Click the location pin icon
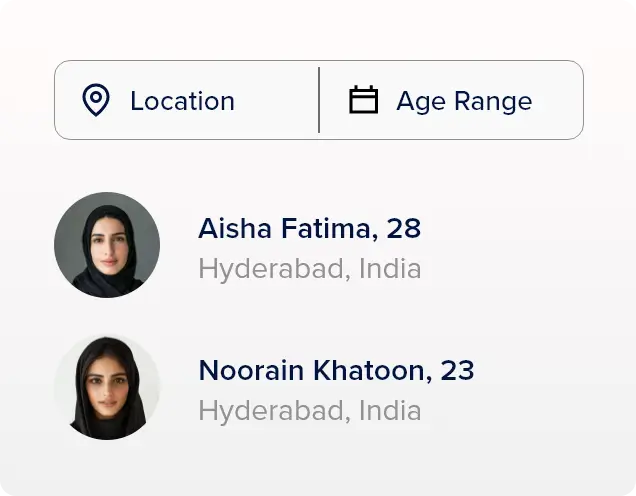 [x=95, y=100]
